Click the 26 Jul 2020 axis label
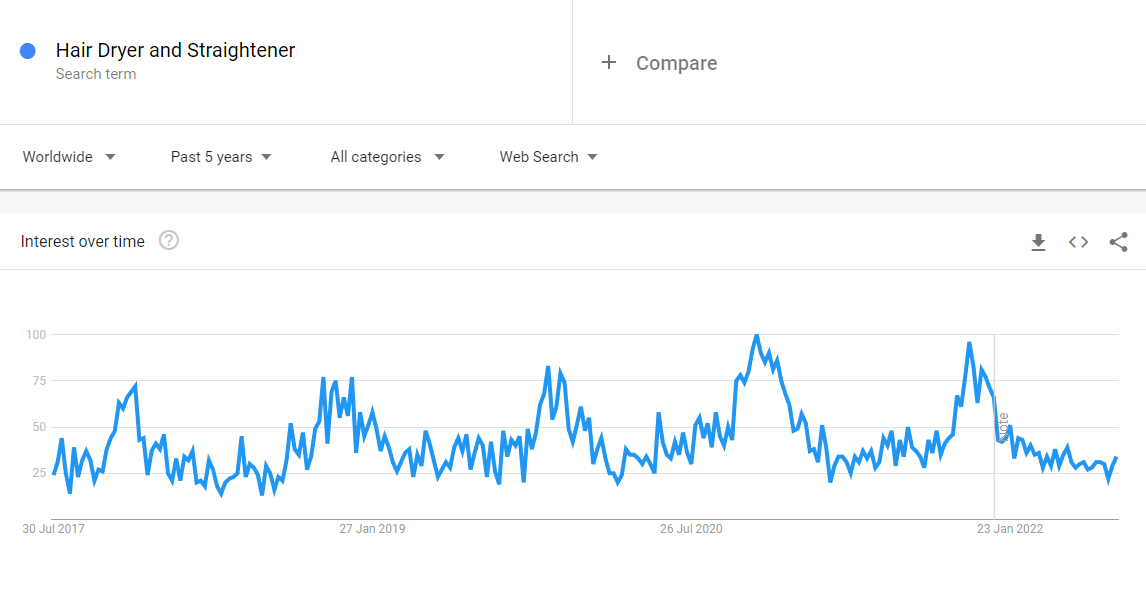Viewport: 1146px width, 597px height. pos(691,529)
